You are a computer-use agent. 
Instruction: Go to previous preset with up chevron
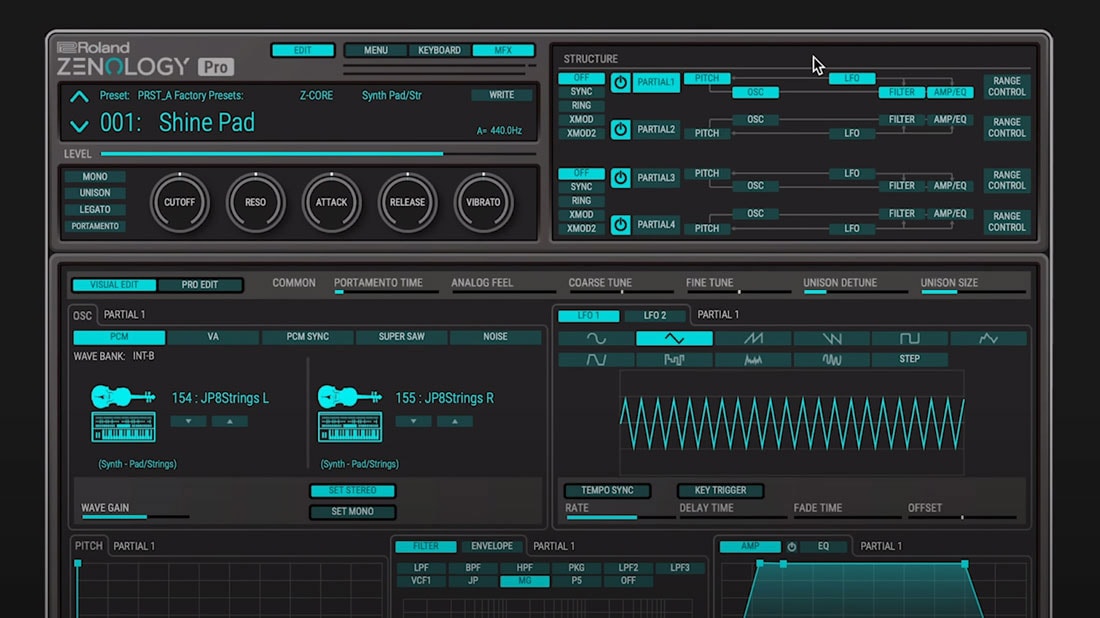pyautogui.click(x=79, y=97)
